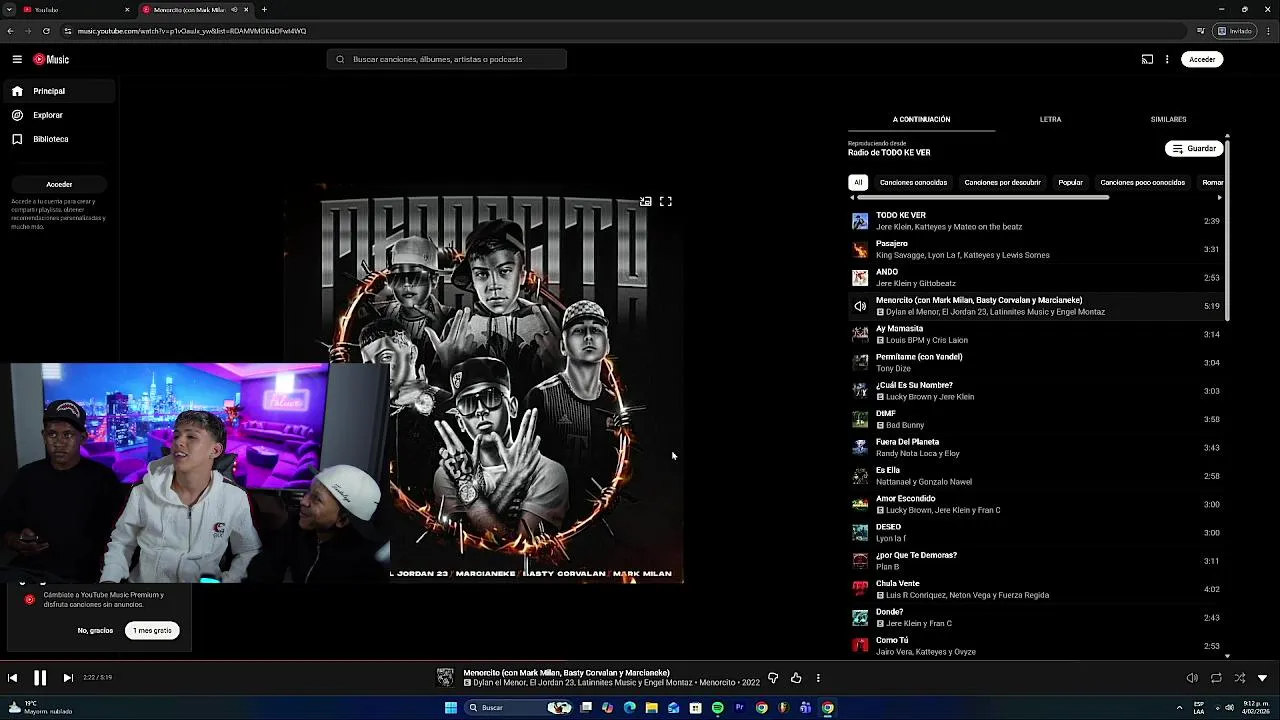Enter fullscreen on album art
The height and width of the screenshot is (720, 1280).
(x=666, y=201)
